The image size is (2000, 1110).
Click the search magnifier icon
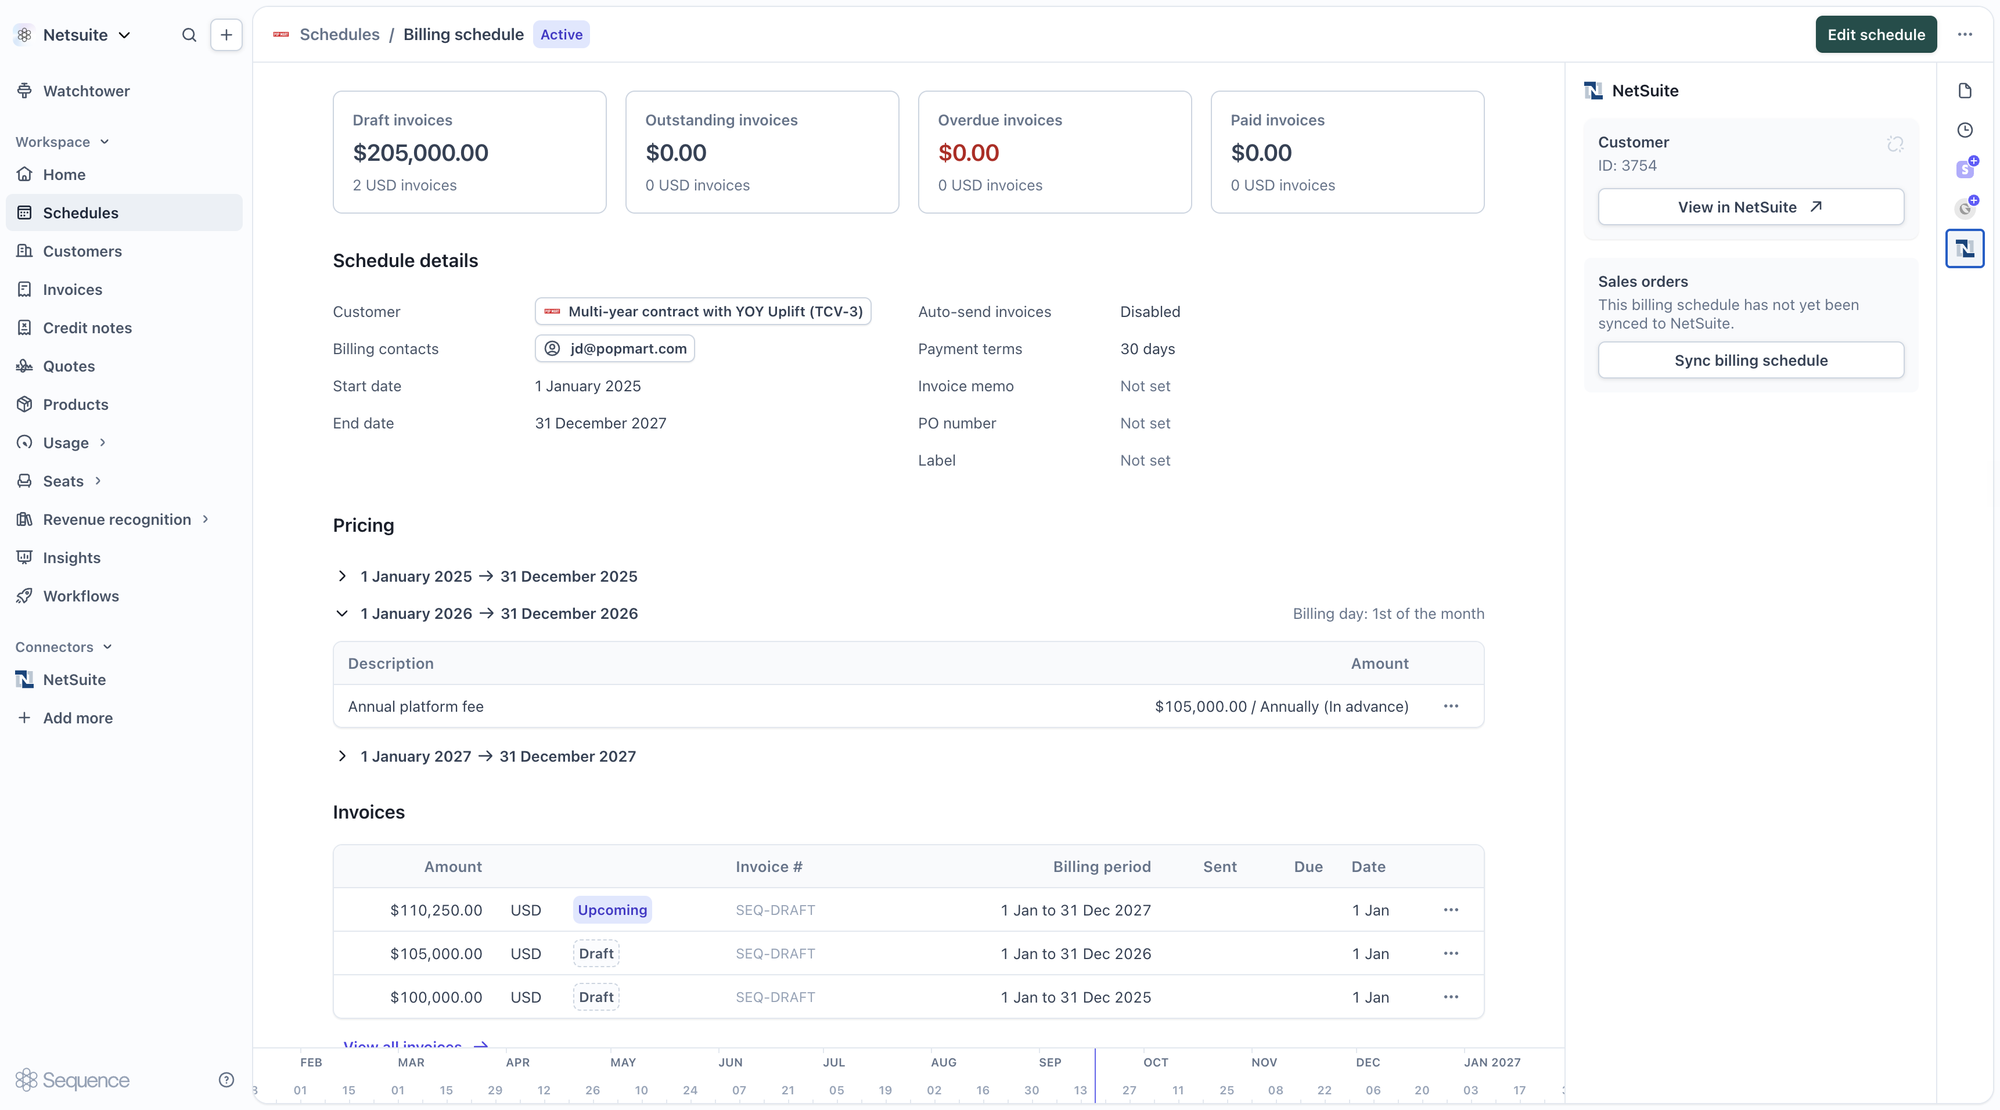point(189,35)
